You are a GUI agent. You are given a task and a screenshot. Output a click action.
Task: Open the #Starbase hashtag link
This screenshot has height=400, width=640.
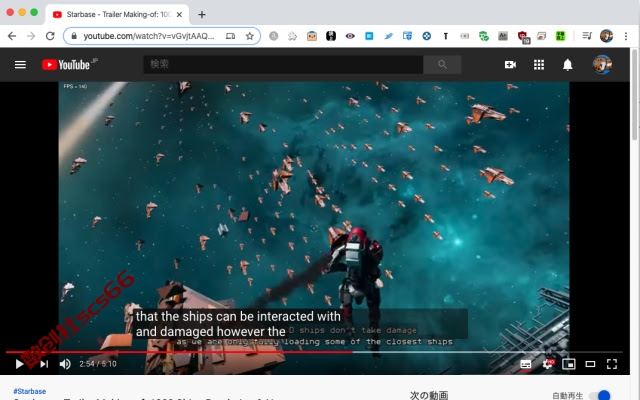[29, 391]
